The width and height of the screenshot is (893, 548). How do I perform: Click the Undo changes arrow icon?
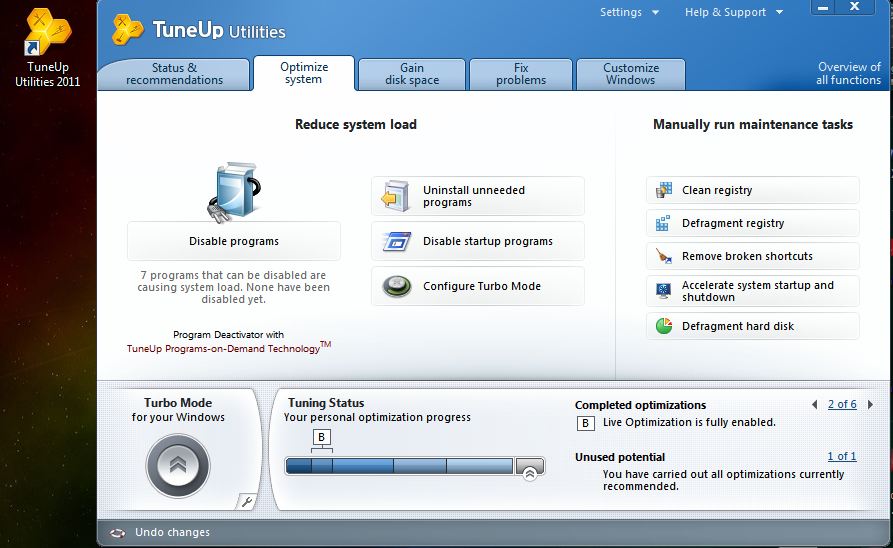[117, 533]
